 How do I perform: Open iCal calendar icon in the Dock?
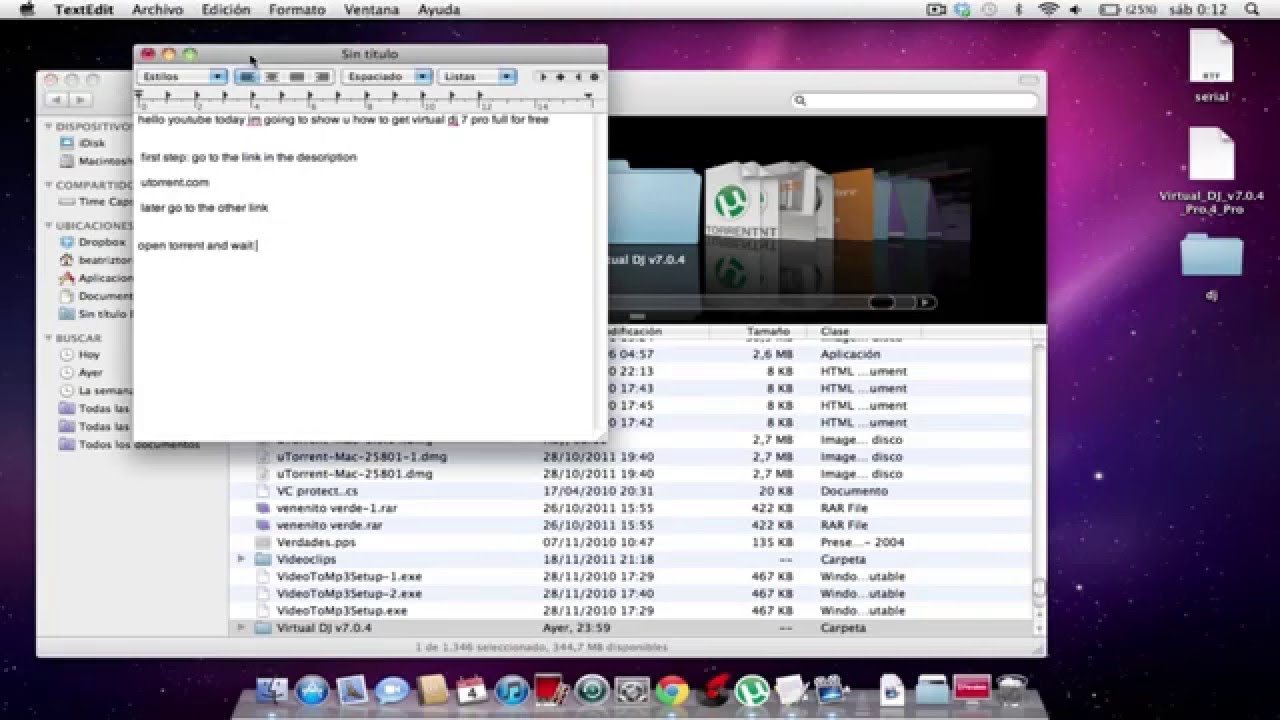click(472, 691)
